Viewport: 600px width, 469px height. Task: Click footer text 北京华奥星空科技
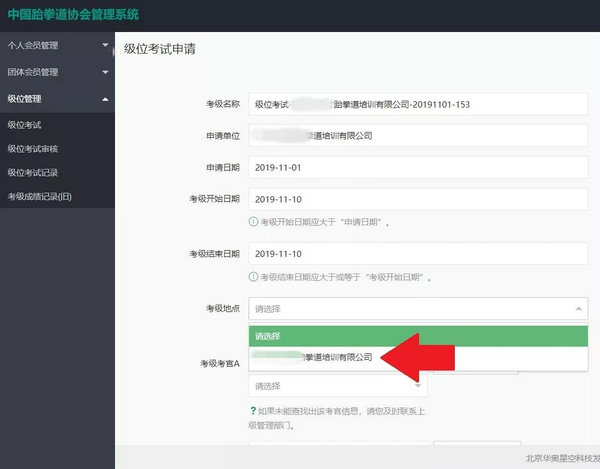click(562, 458)
